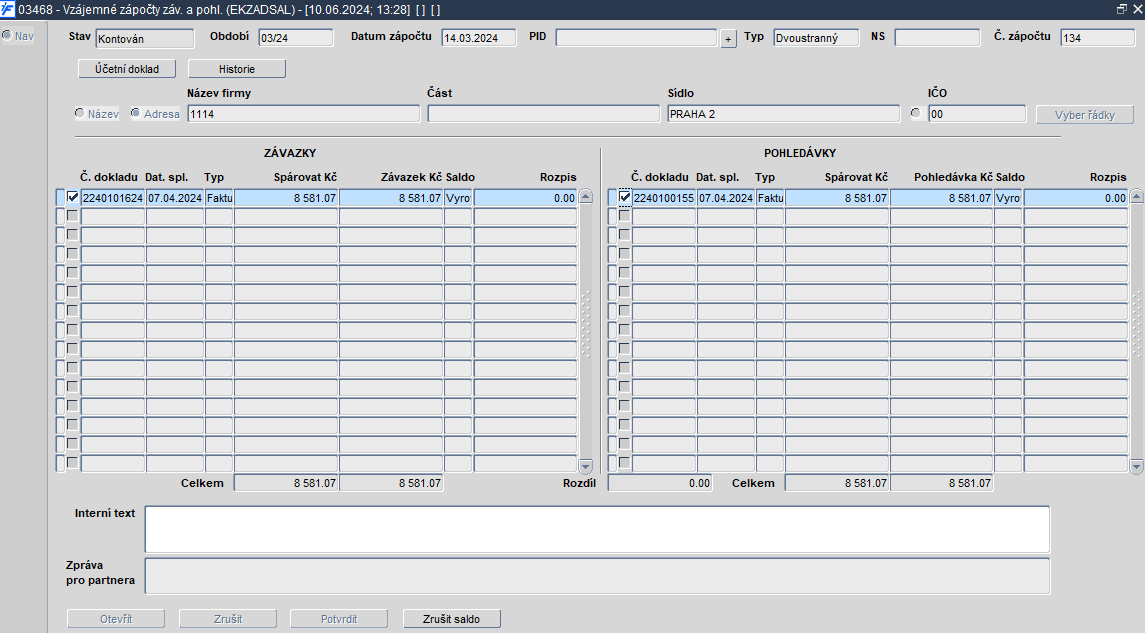Viewport: 1145px width, 633px height.
Task: Click the Vyro saldo cell in Pohledávky row
Action: (x=1008, y=198)
